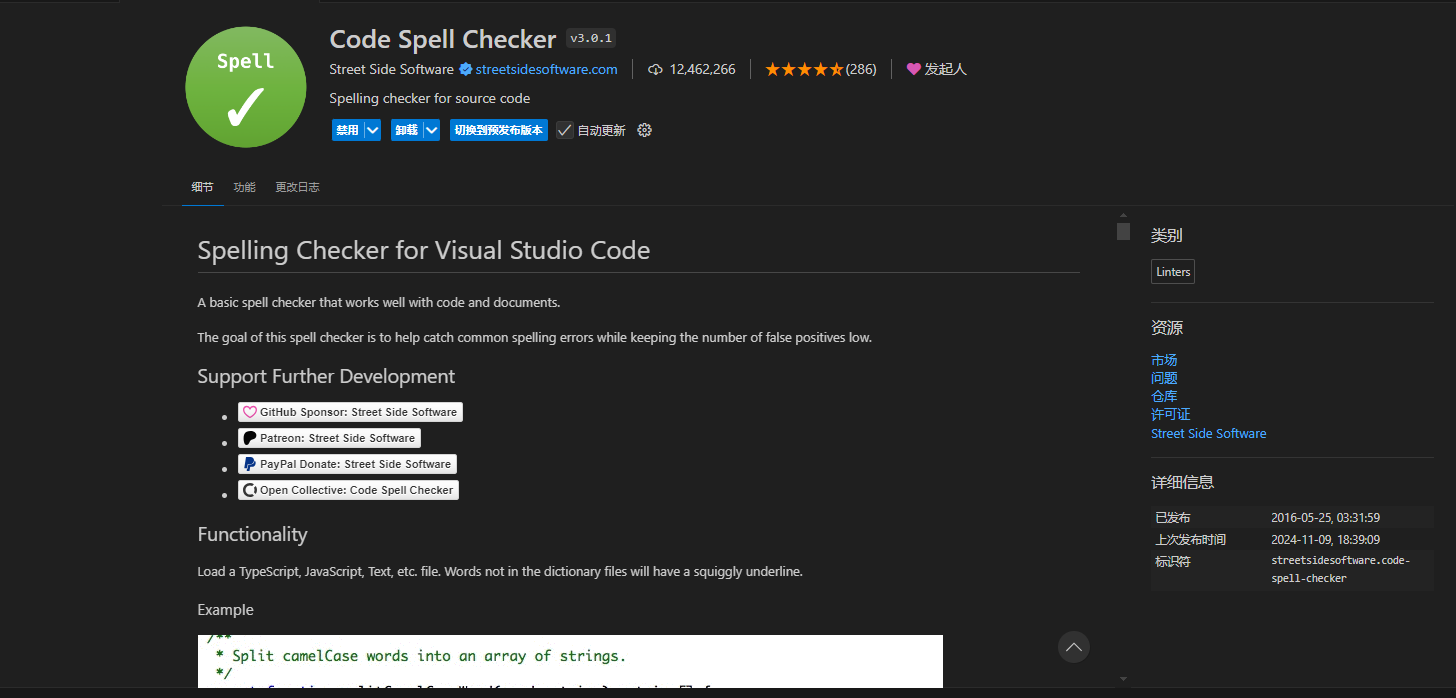This screenshot has width=1456, height=698.
Task: Click the 发起人 sponsor heart icon
Action: [x=913, y=69]
